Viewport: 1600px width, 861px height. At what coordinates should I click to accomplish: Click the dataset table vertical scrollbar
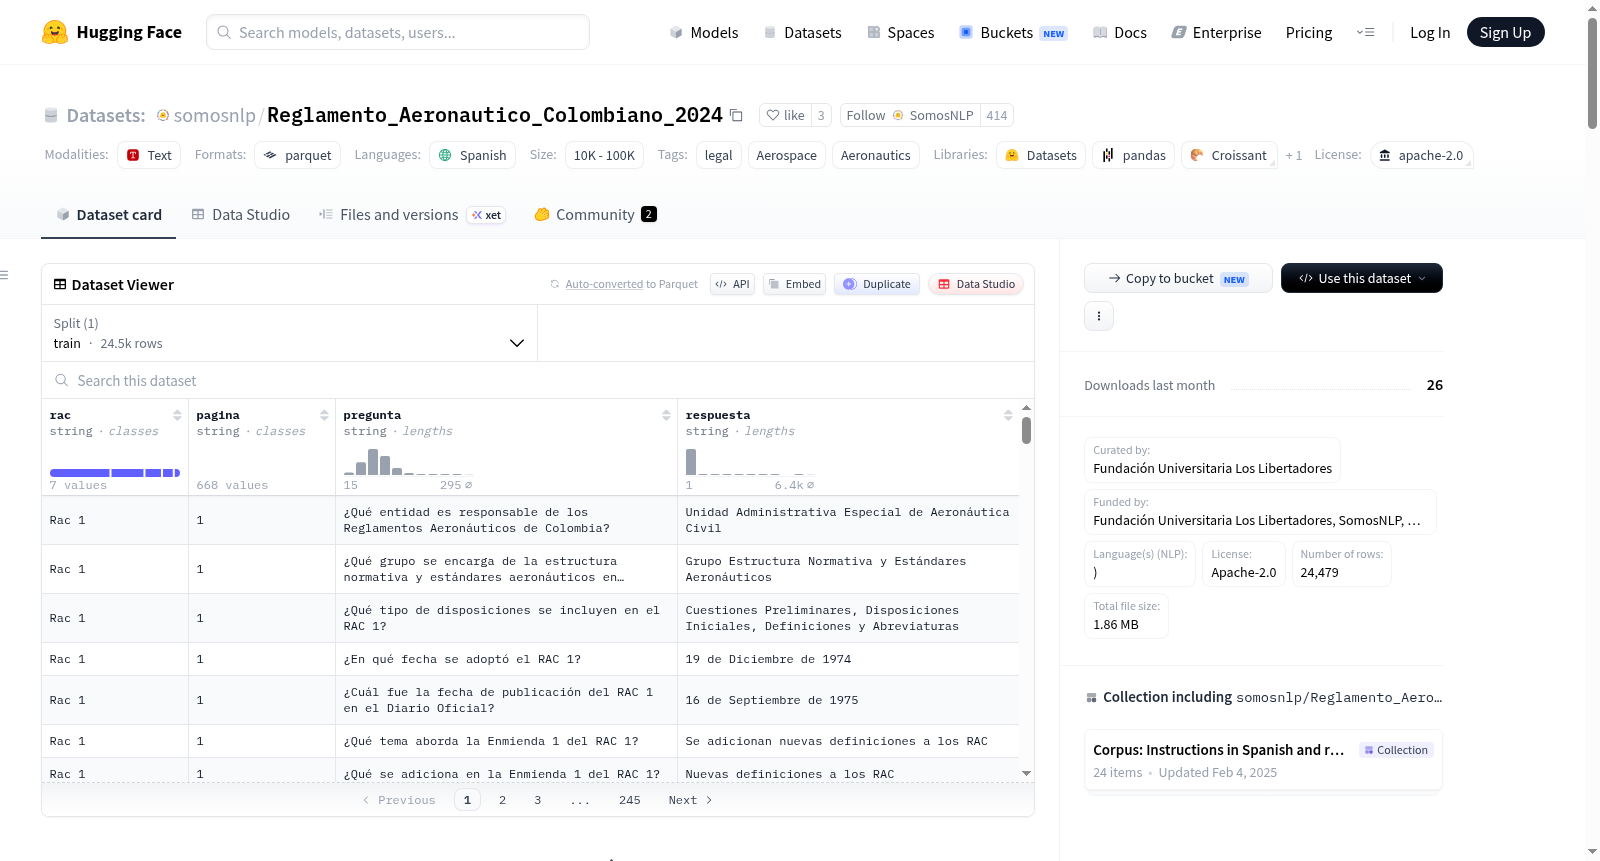[x=1026, y=430]
